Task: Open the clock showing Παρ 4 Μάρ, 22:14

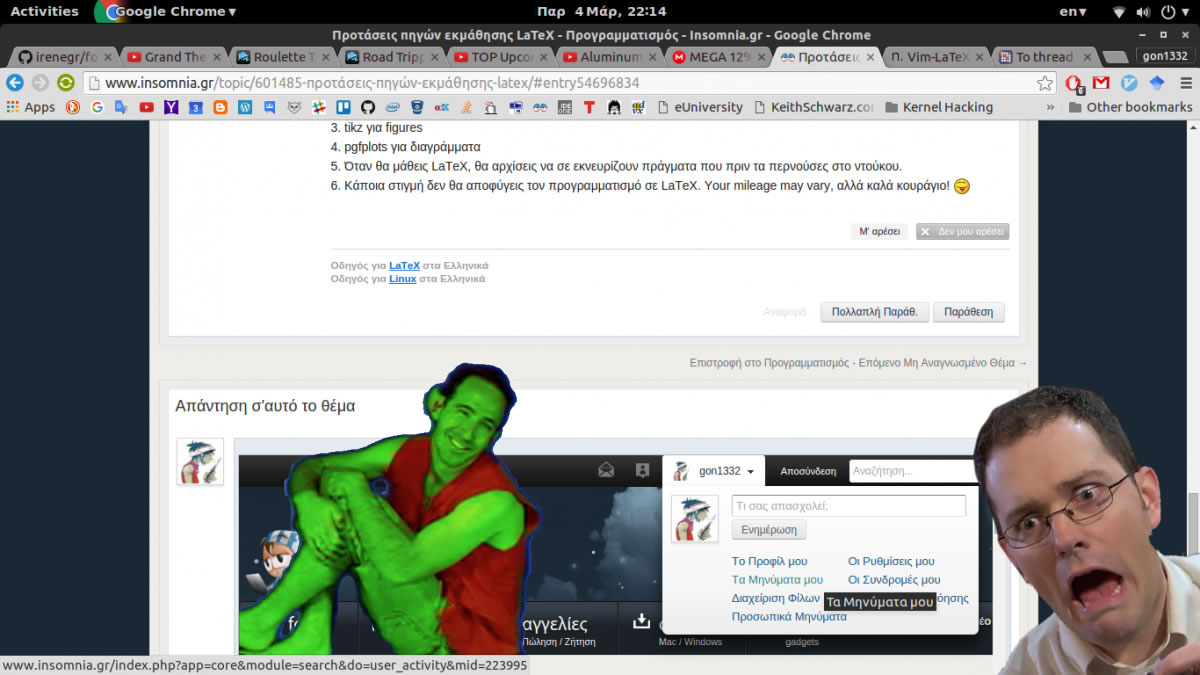Action: (x=601, y=11)
